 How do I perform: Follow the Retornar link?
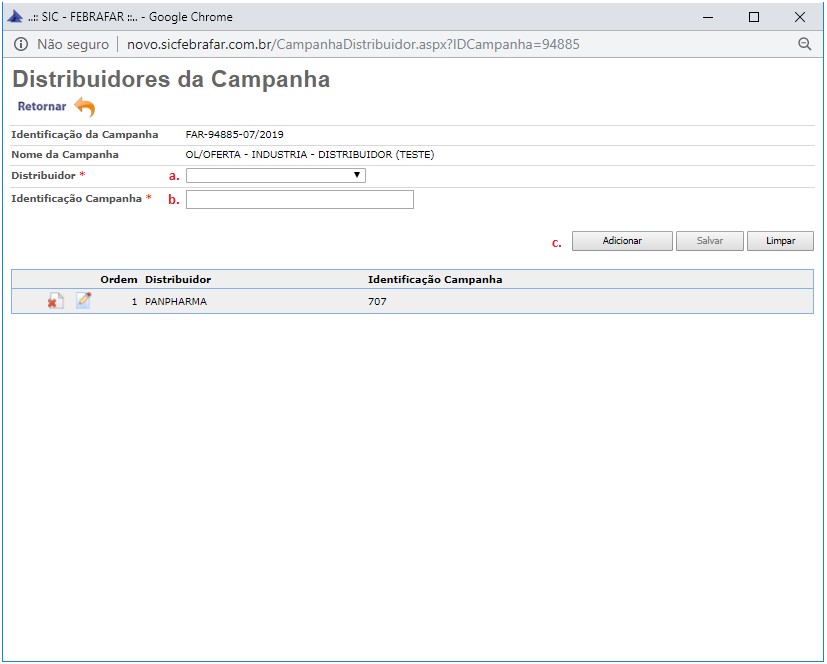click(42, 106)
